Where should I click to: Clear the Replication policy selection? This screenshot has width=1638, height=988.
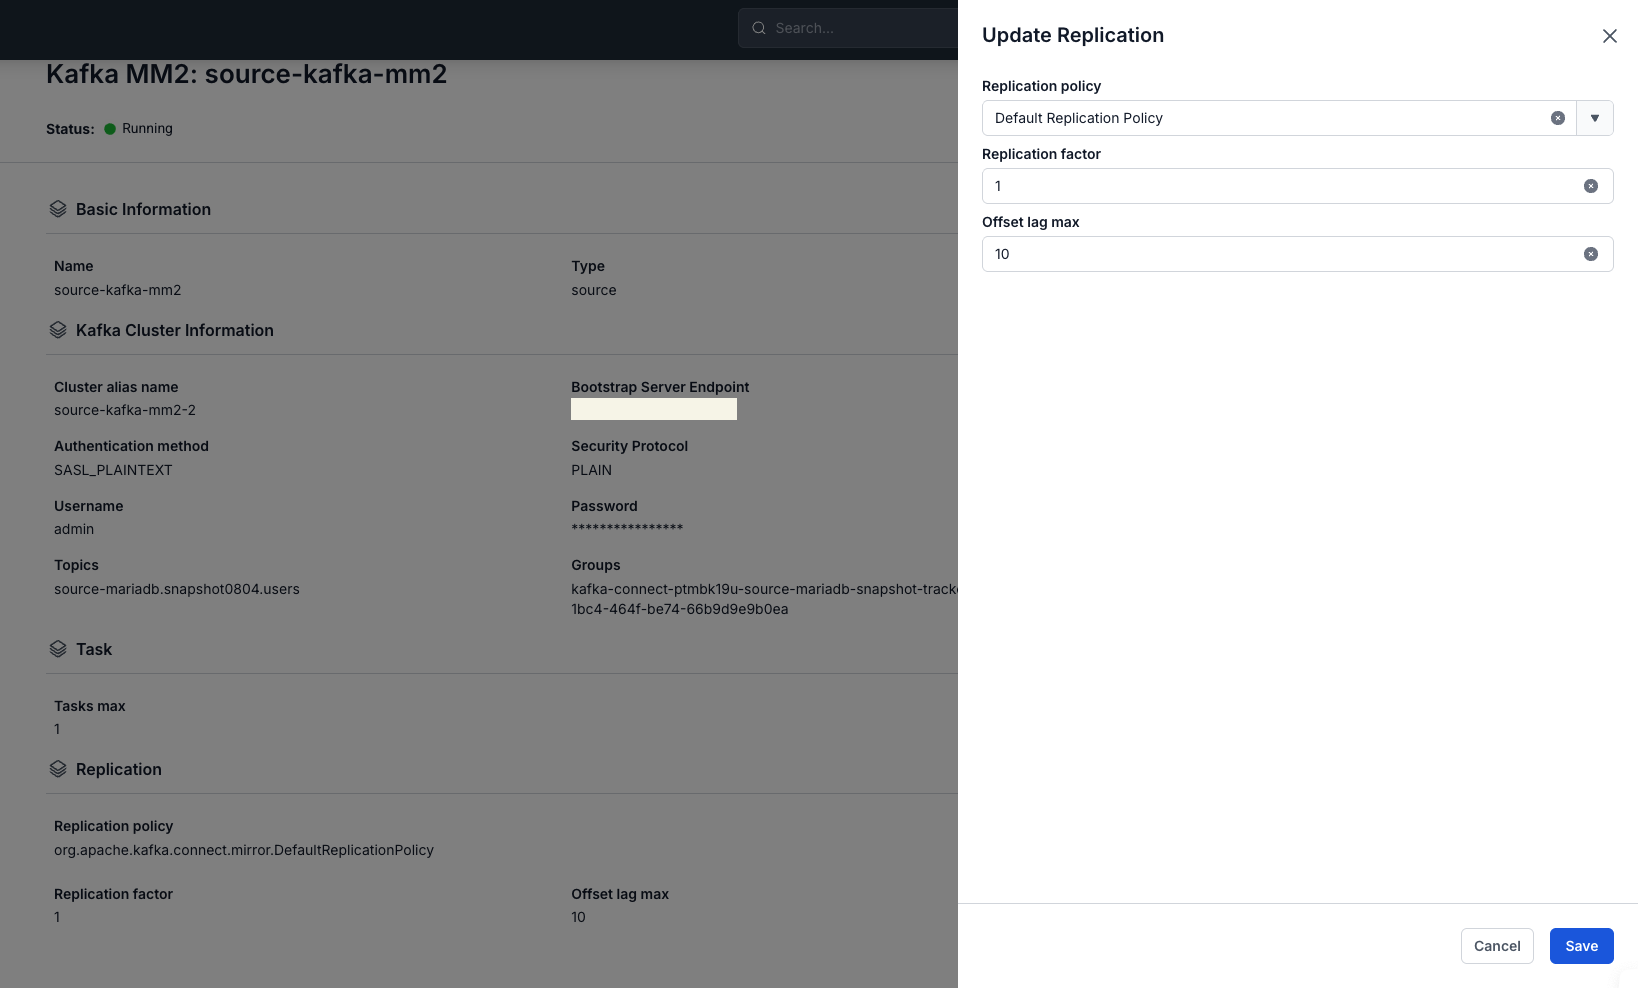point(1557,118)
